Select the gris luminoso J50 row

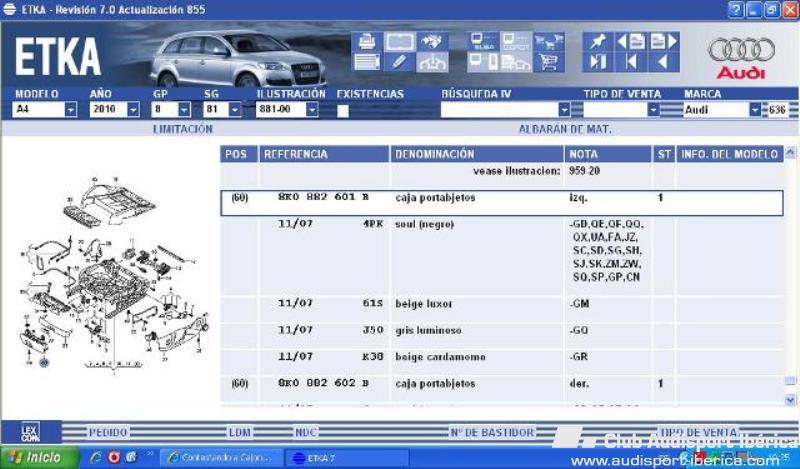click(502, 335)
